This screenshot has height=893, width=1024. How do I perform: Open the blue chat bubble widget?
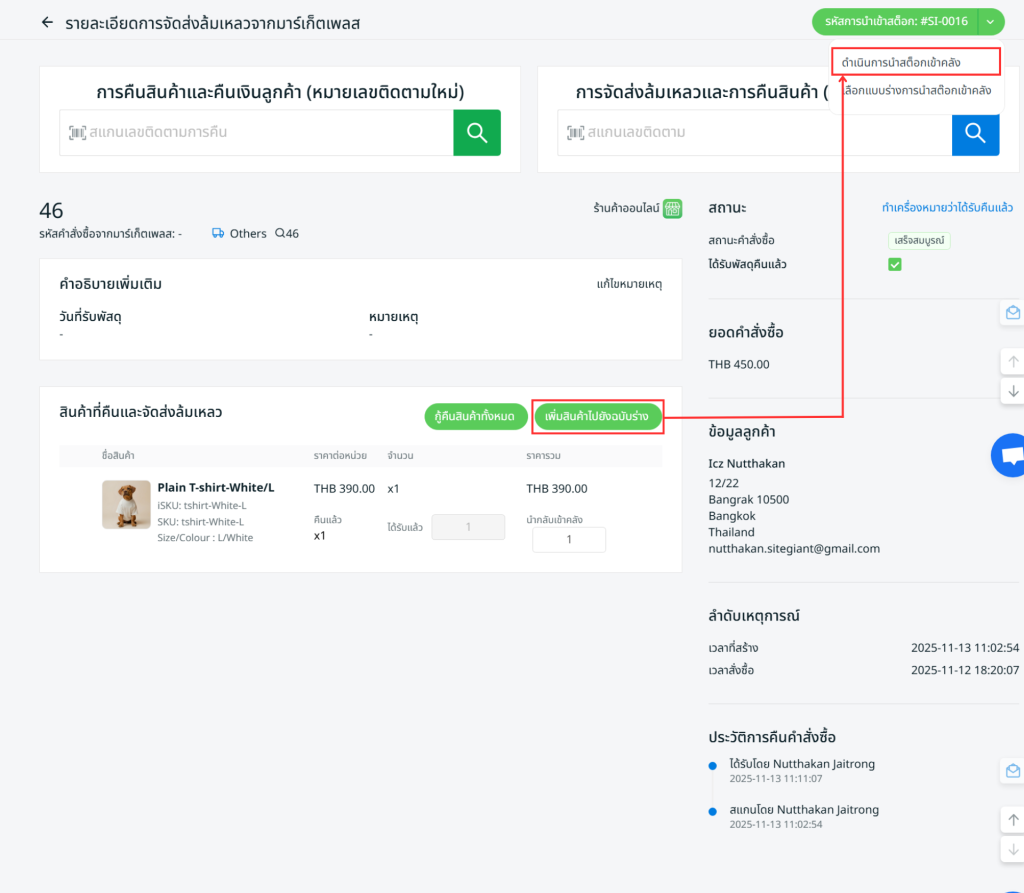tap(1010, 456)
